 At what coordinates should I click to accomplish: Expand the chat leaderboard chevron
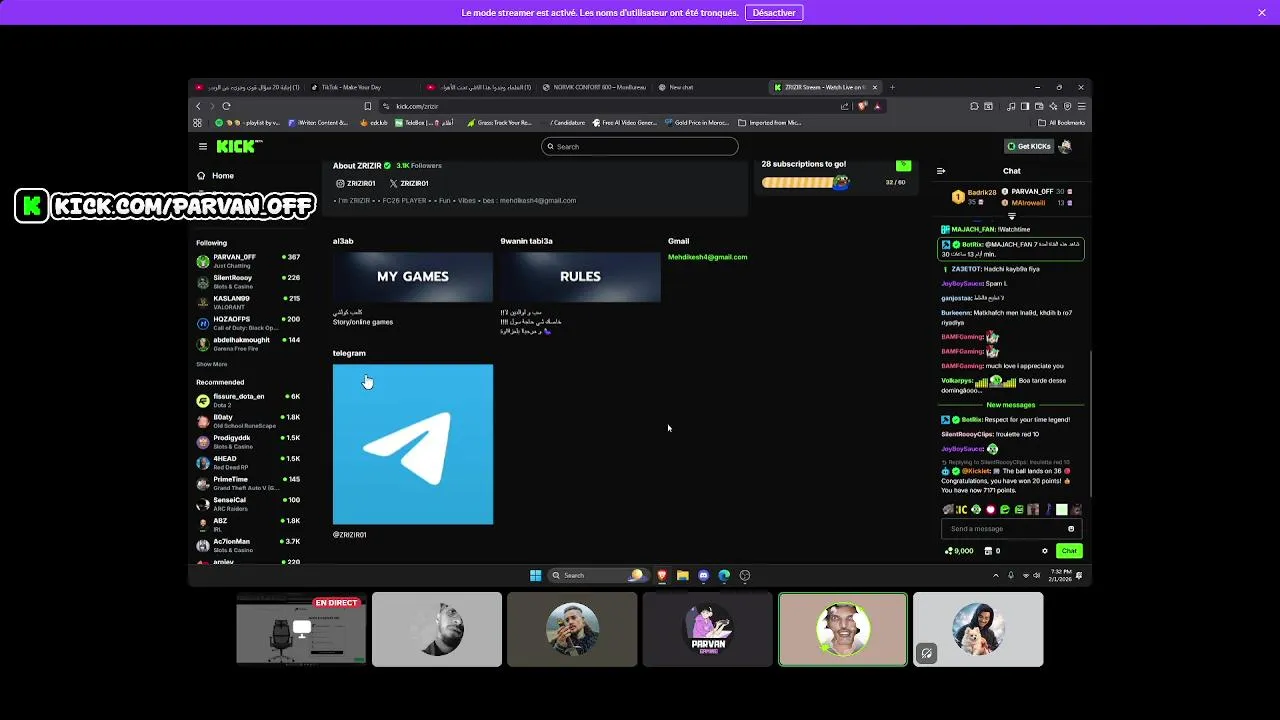[x=1011, y=216]
